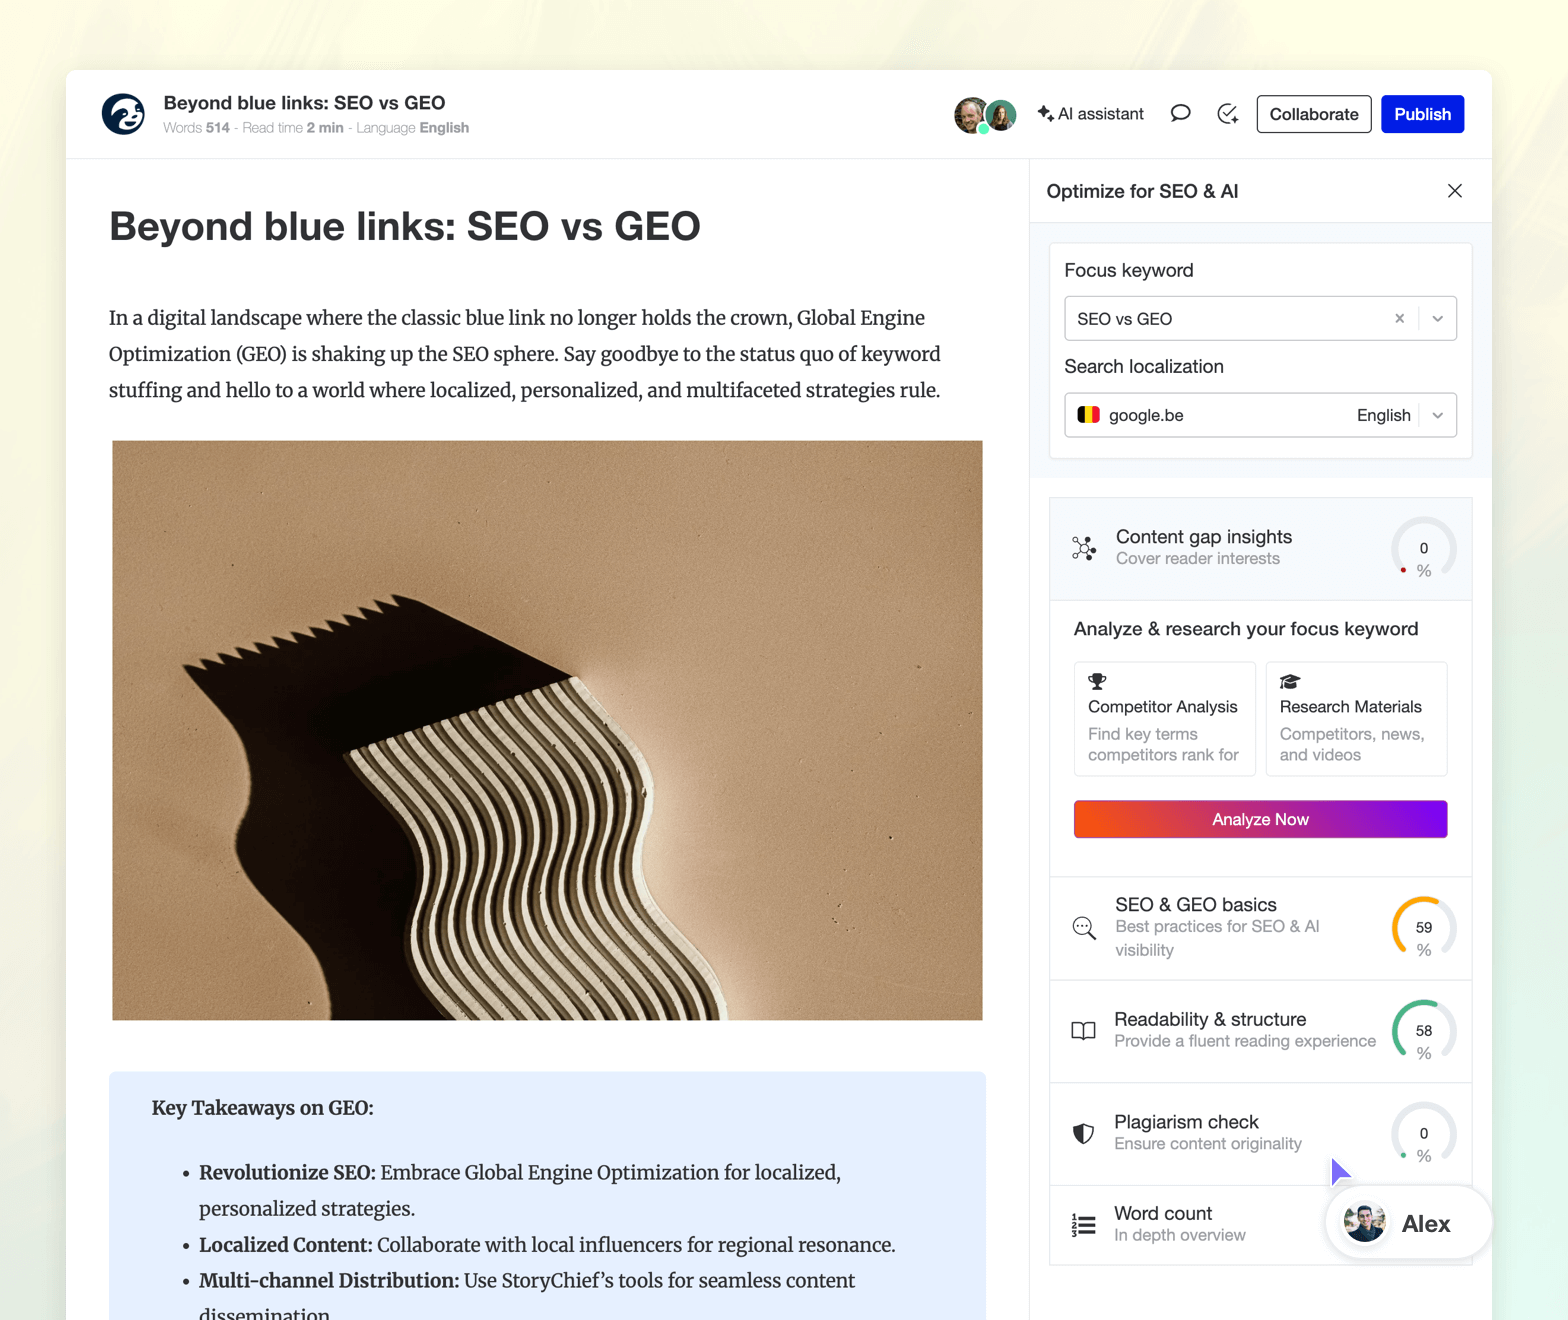Screen dimensions: 1568x1320
Task: Open the Research Materials card
Action: [1356, 719]
